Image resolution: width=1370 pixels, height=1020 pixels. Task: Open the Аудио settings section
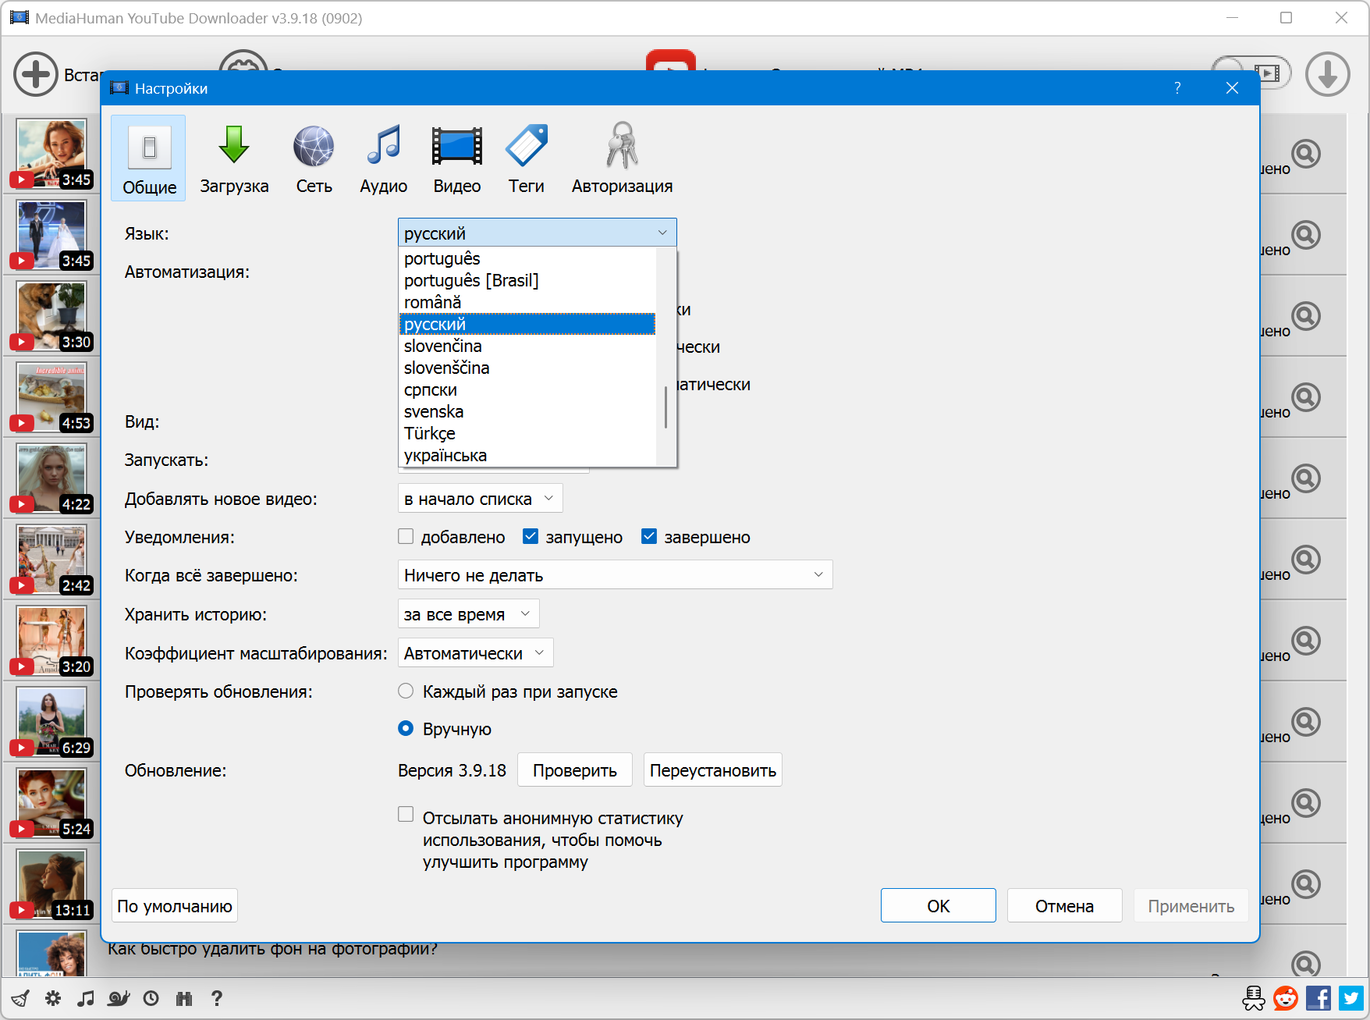383,160
